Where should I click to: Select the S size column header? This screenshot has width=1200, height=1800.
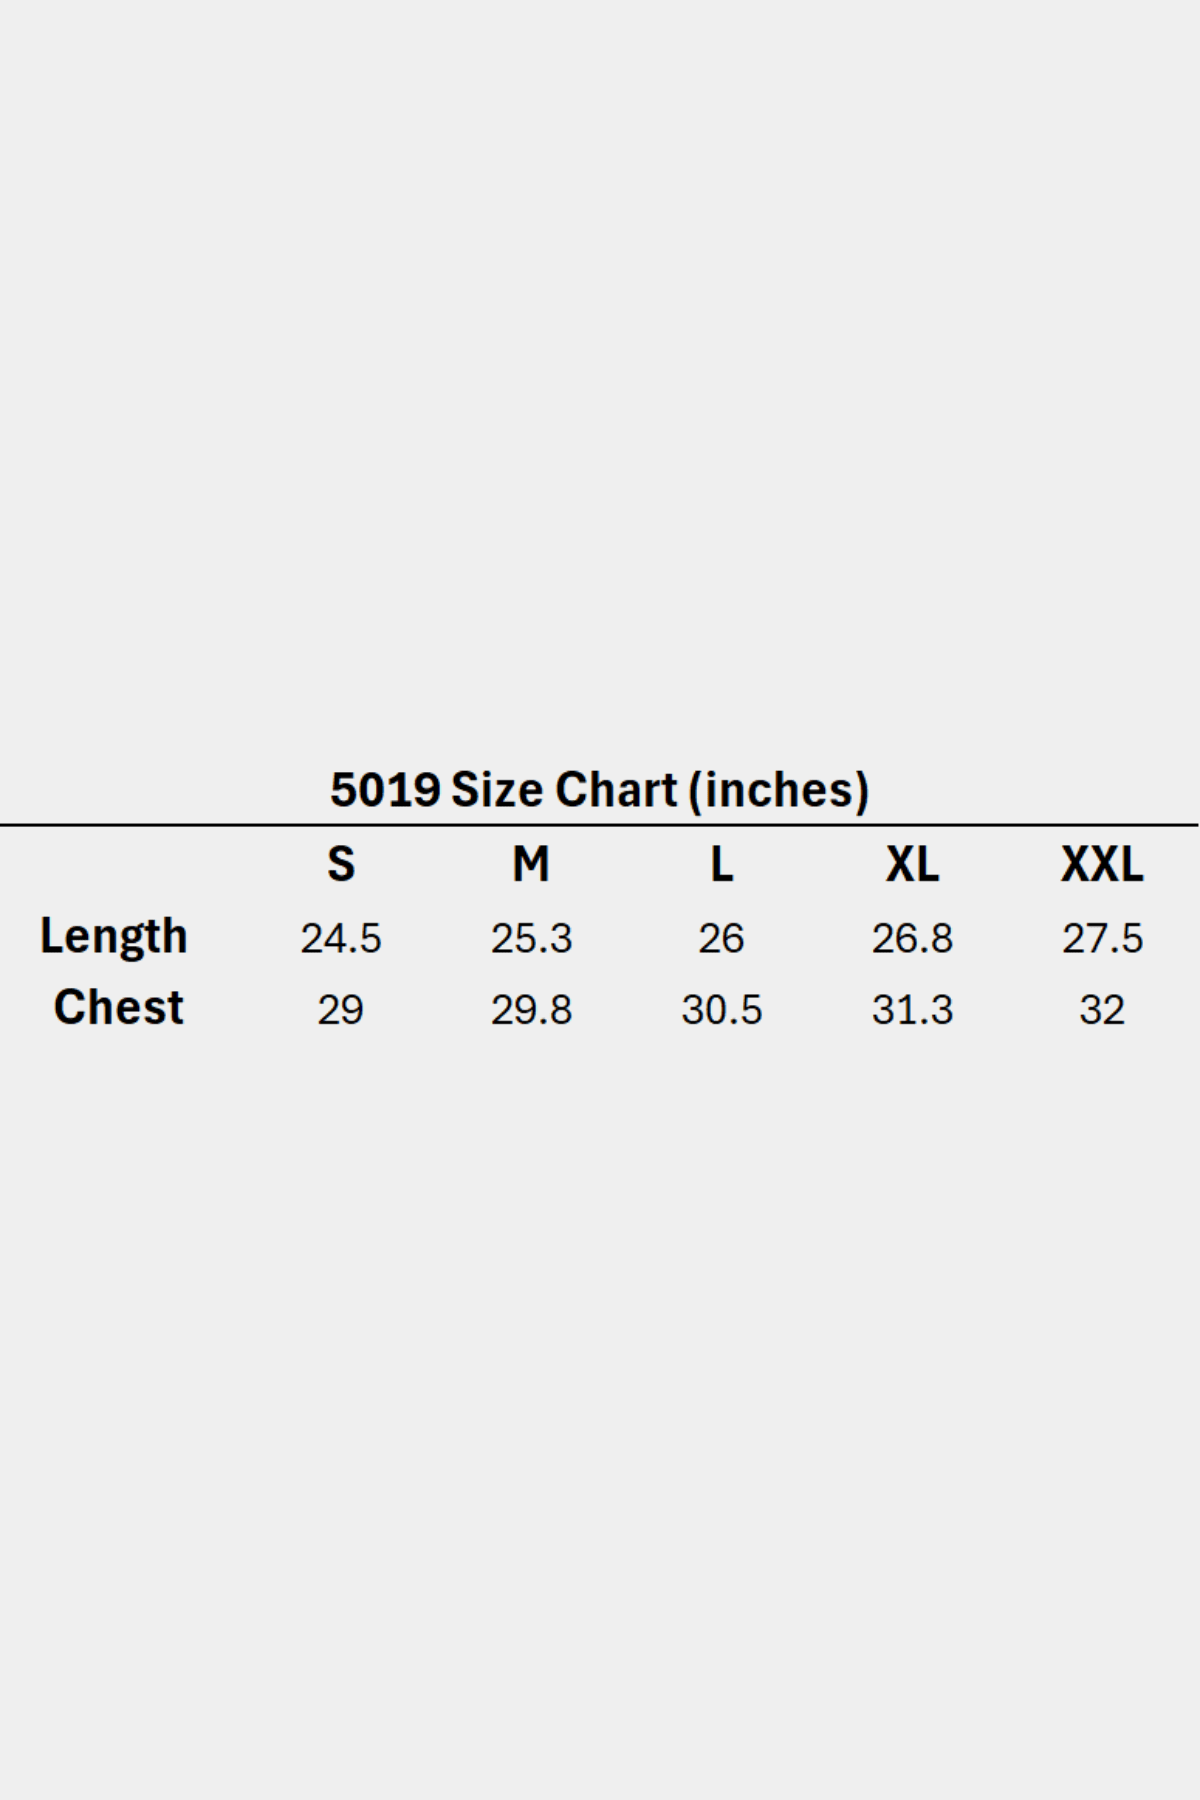pos(341,864)
